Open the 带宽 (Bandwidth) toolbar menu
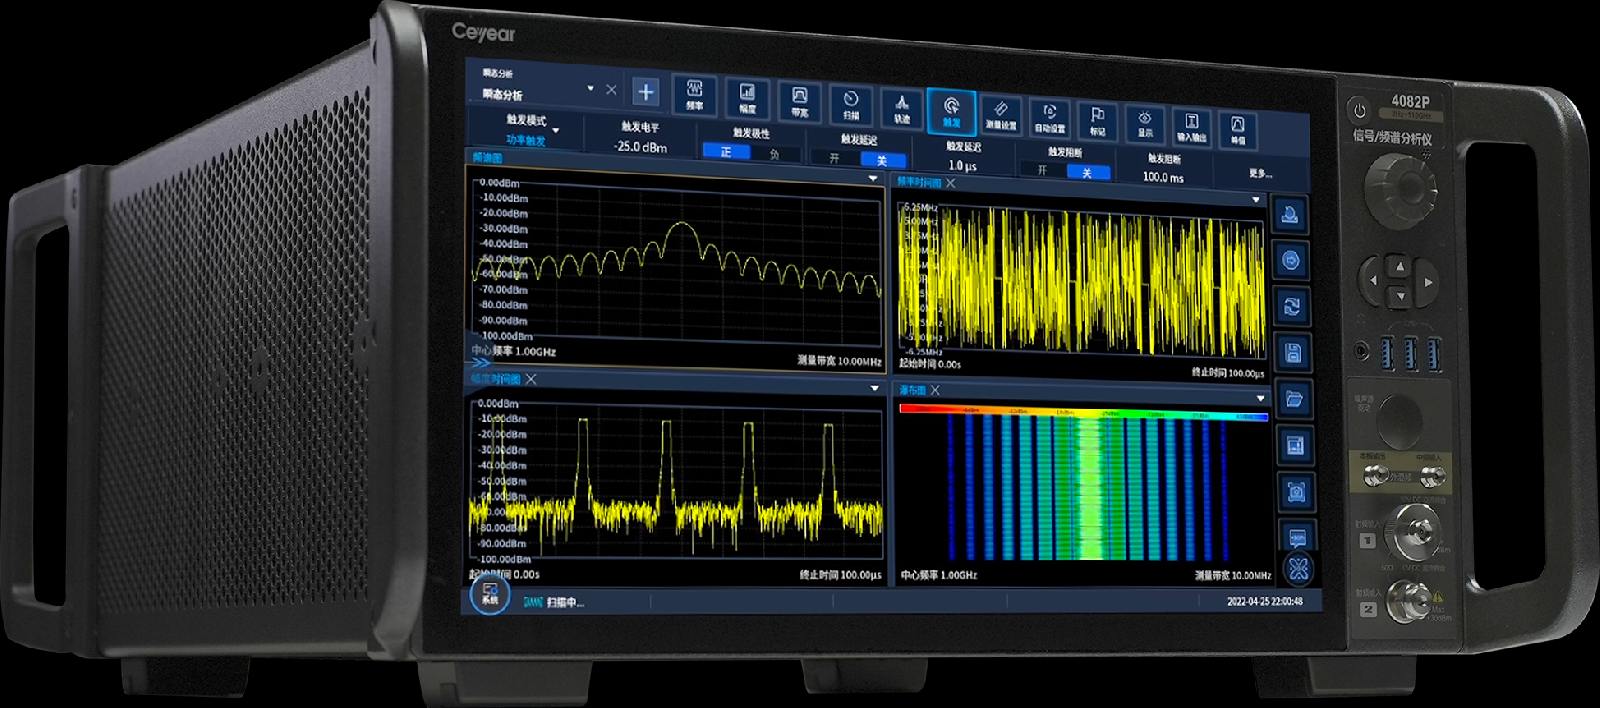Viewport: 1600px width, 708px height. (x=800, y=101)
